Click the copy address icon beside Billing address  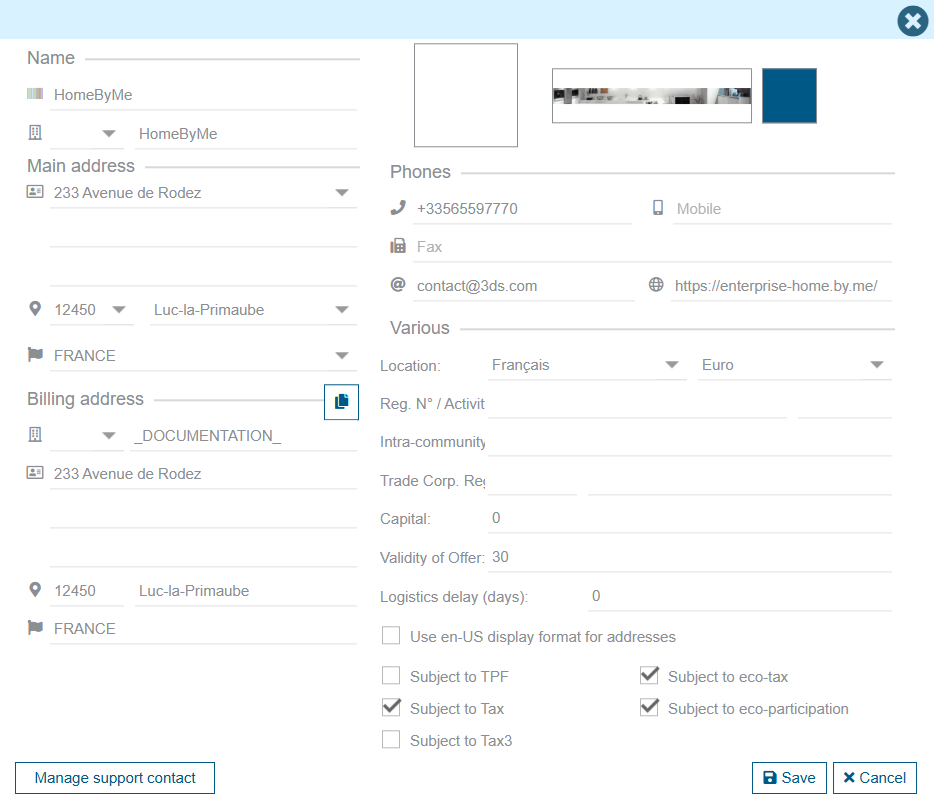[x=341, y=401]
